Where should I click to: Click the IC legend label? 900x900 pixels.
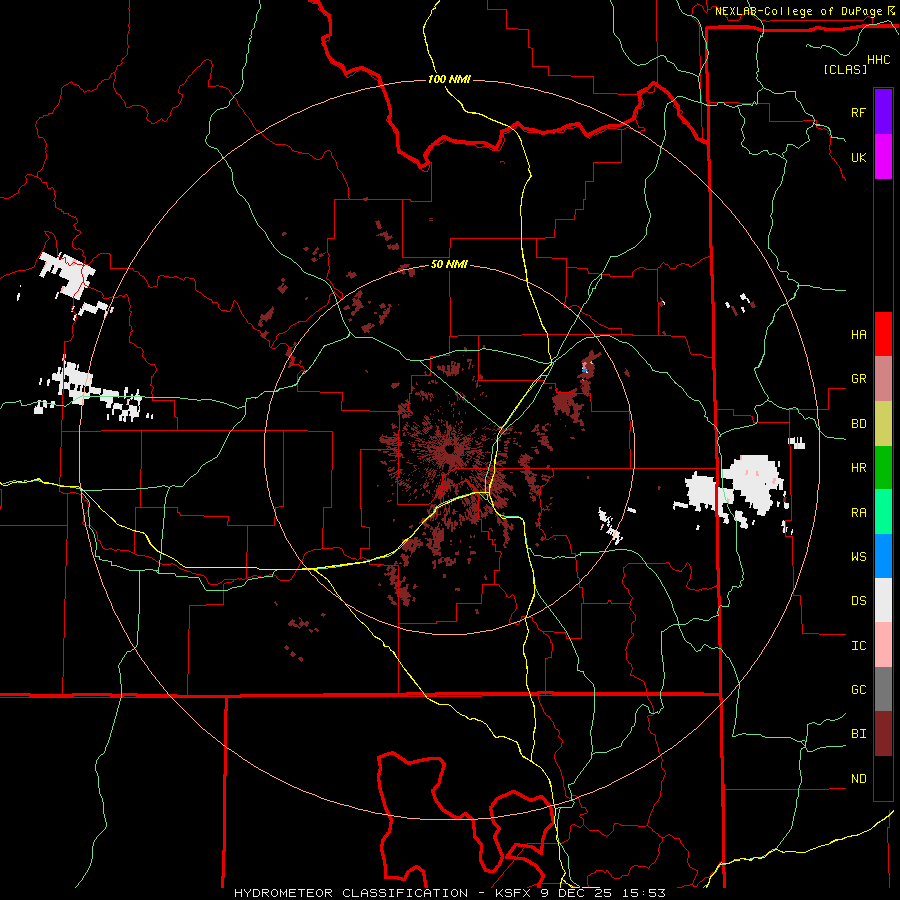pos(858,646)
